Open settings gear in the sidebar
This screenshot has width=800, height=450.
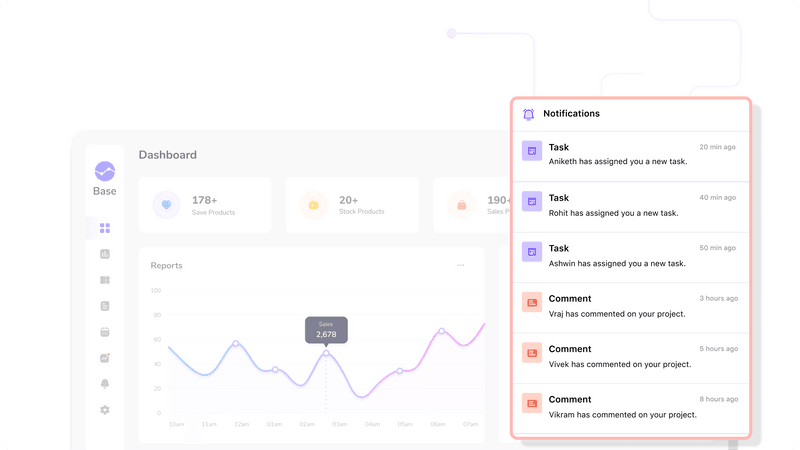105,410
